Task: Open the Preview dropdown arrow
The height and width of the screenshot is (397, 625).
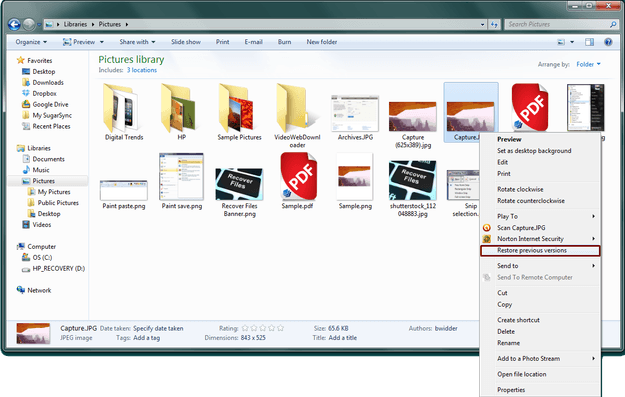Action: [102, 42]
